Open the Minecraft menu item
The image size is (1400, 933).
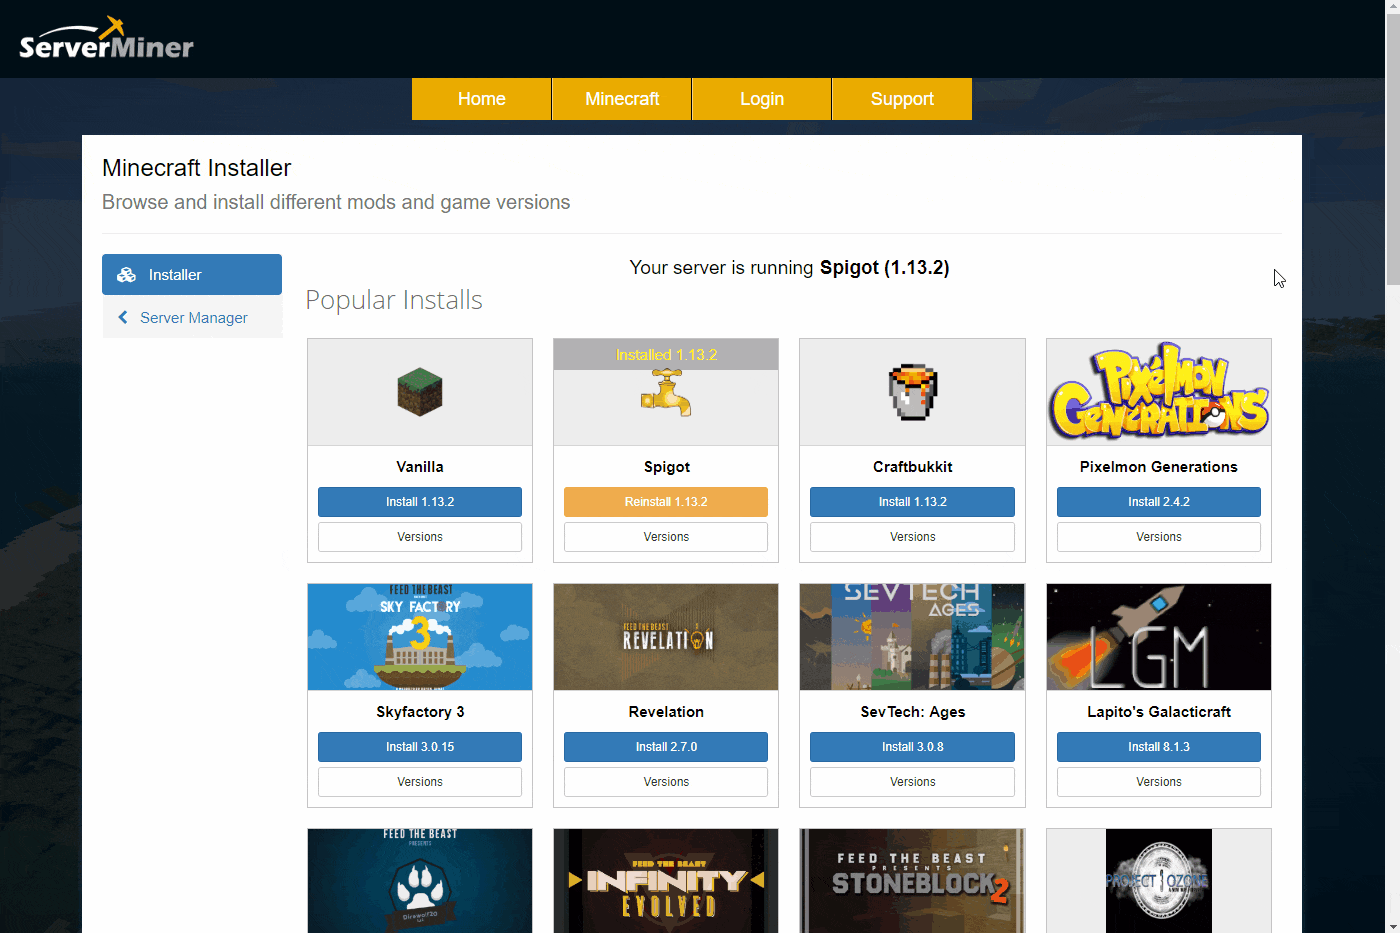click(622, 99)
